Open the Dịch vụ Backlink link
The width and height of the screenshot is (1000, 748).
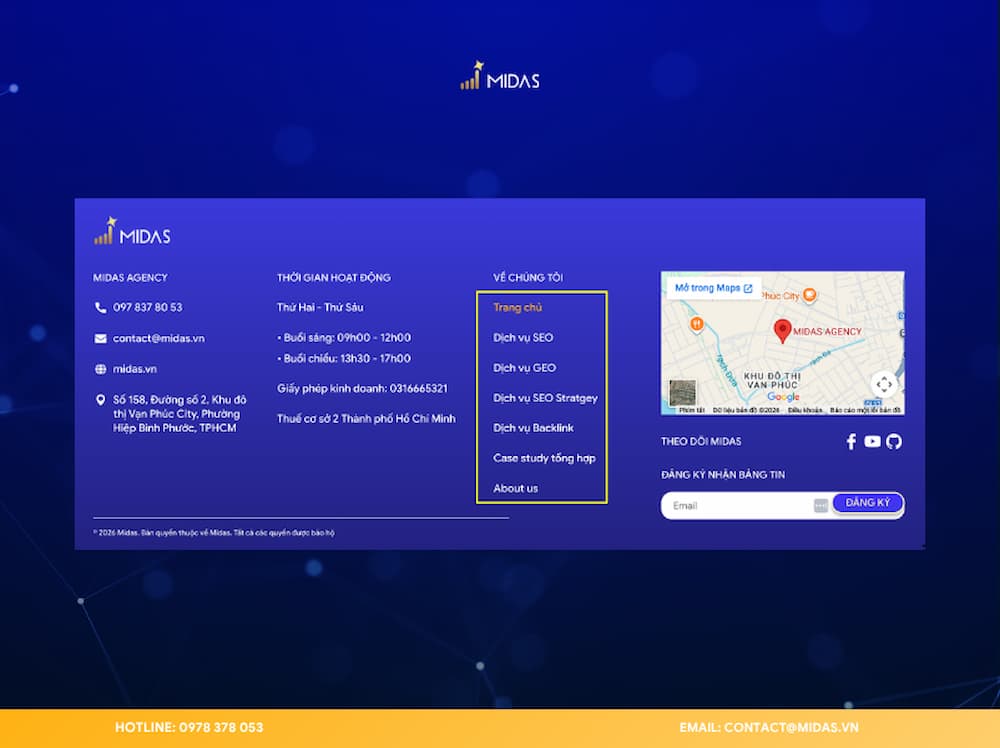coord(533,428)
